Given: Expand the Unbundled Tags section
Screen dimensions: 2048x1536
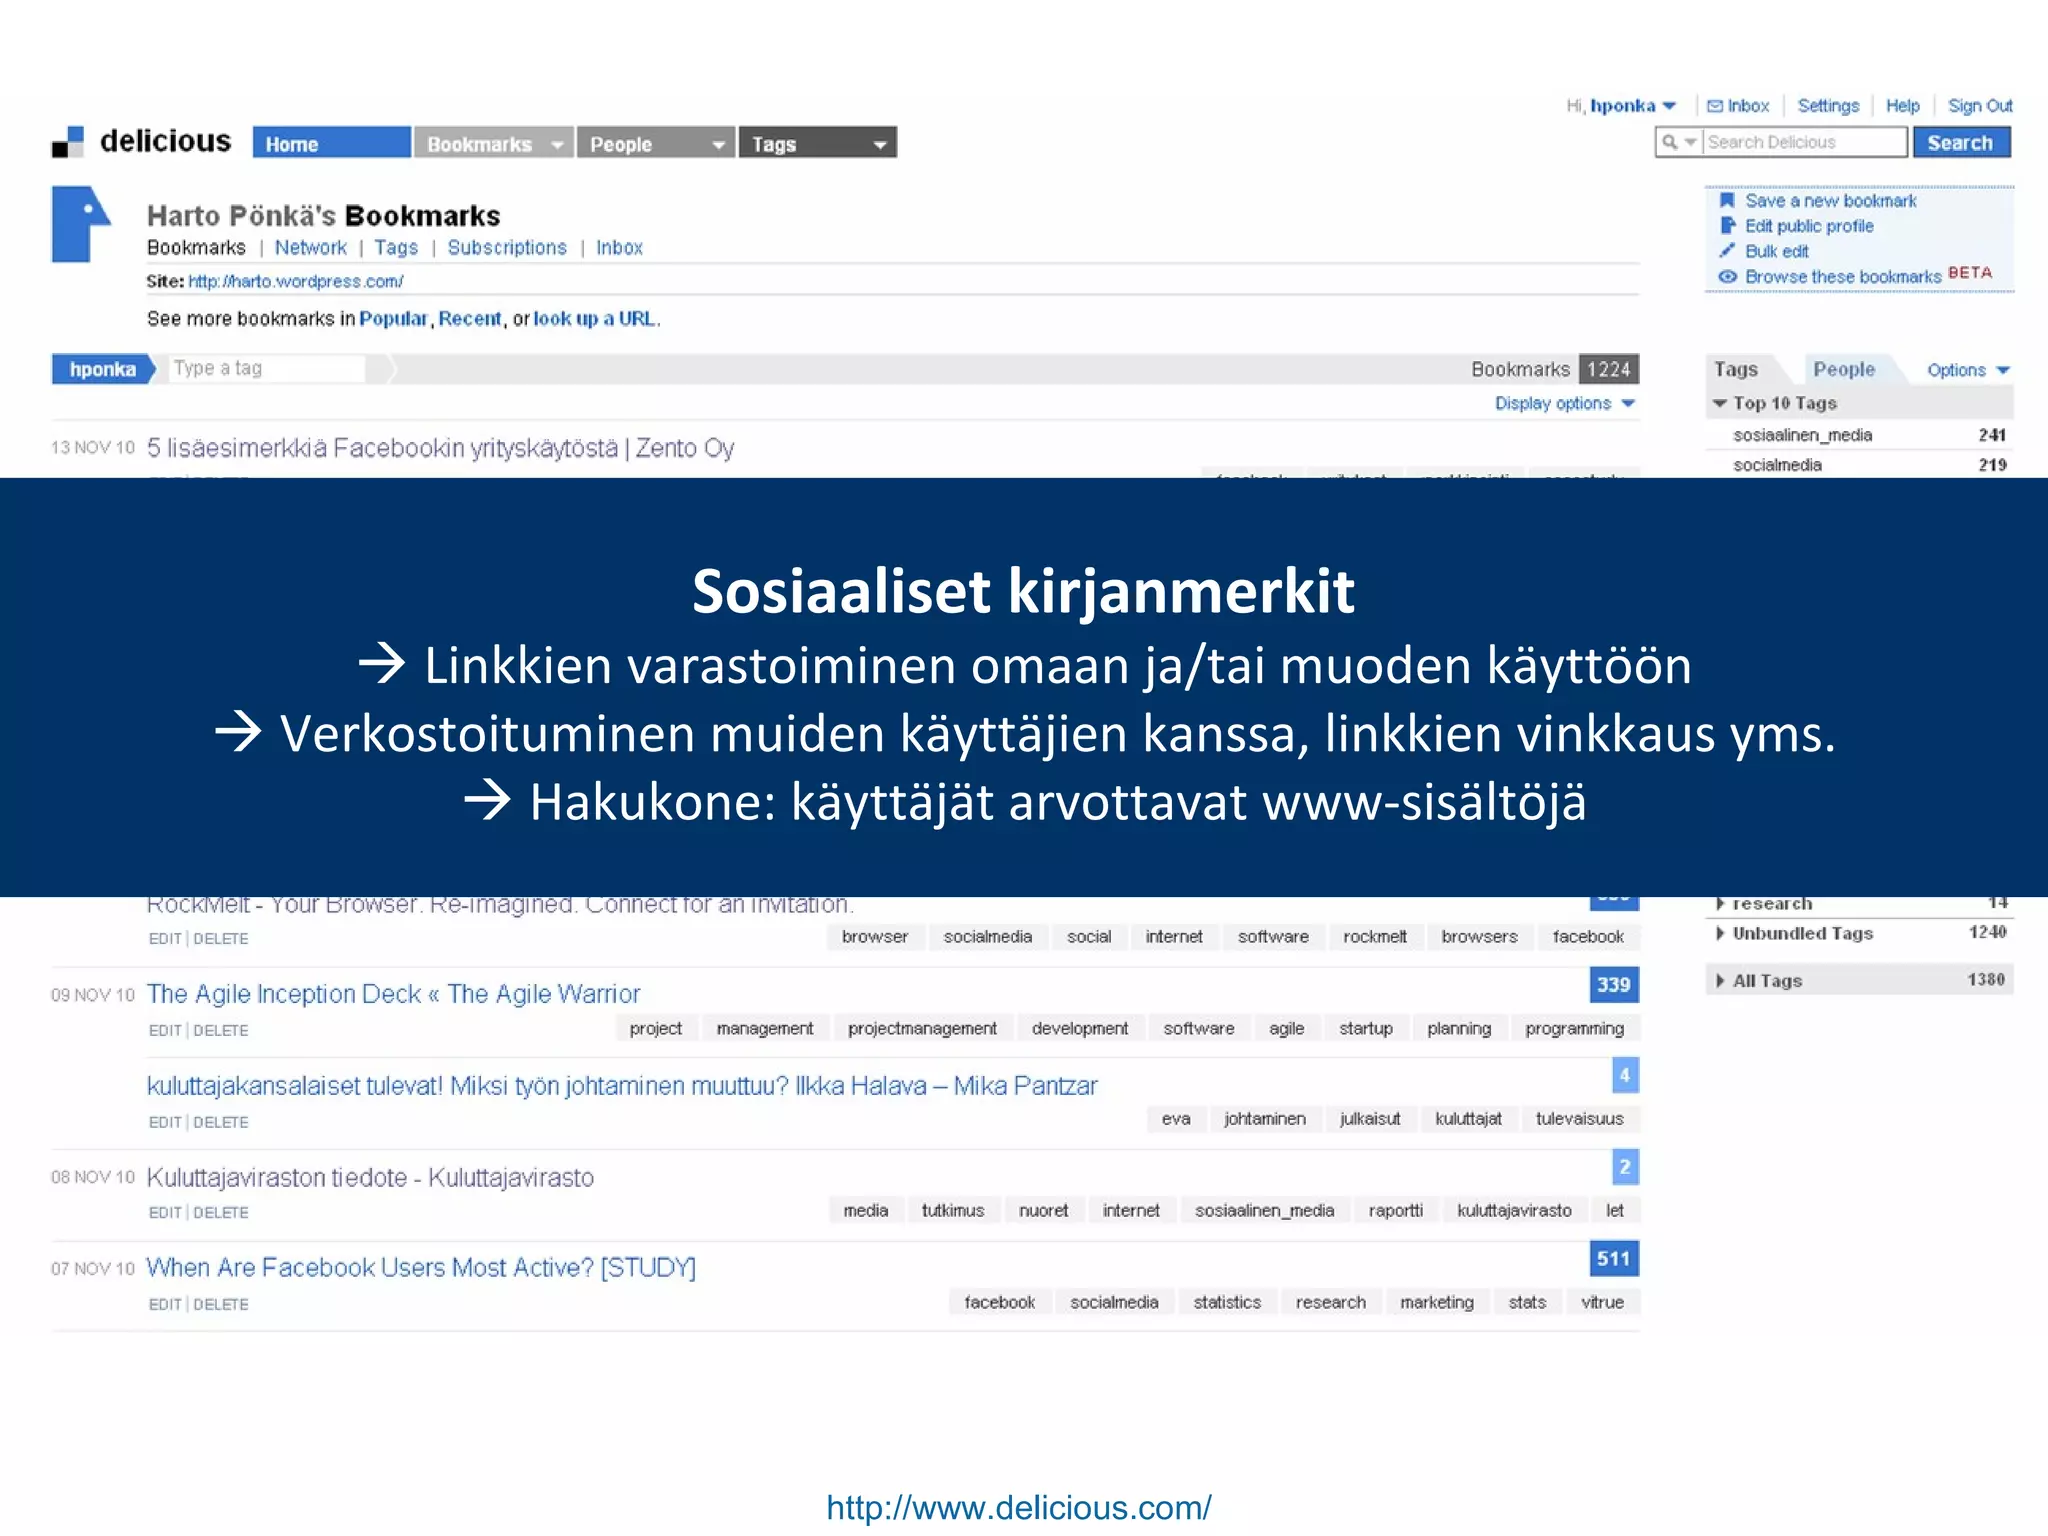Looking at the screenshot, I should pyautogui.click(x=1720, y=933).
